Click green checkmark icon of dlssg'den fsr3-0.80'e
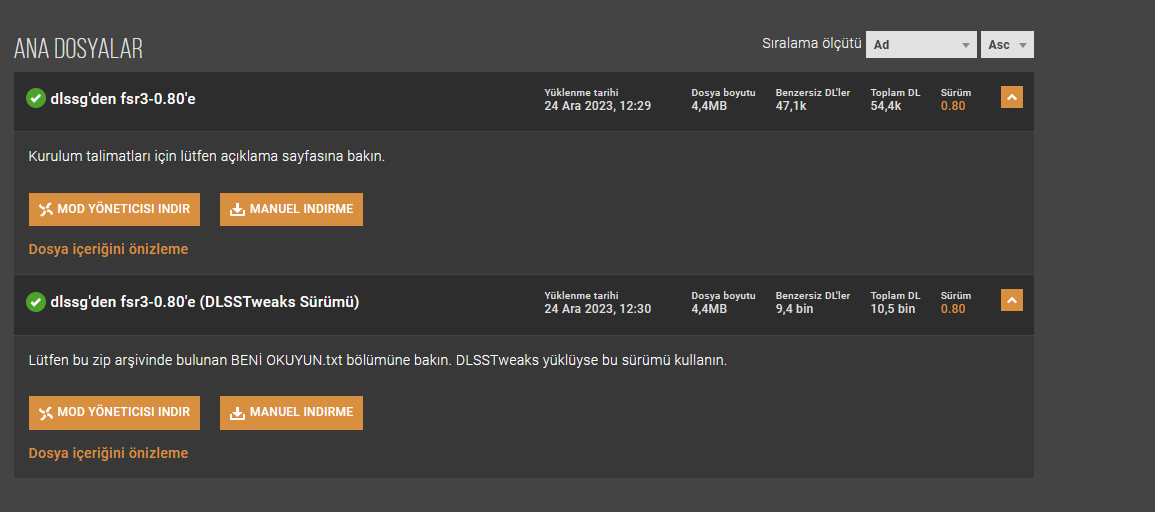This screenshot has height=512, width=1155. tap(36, 98)
